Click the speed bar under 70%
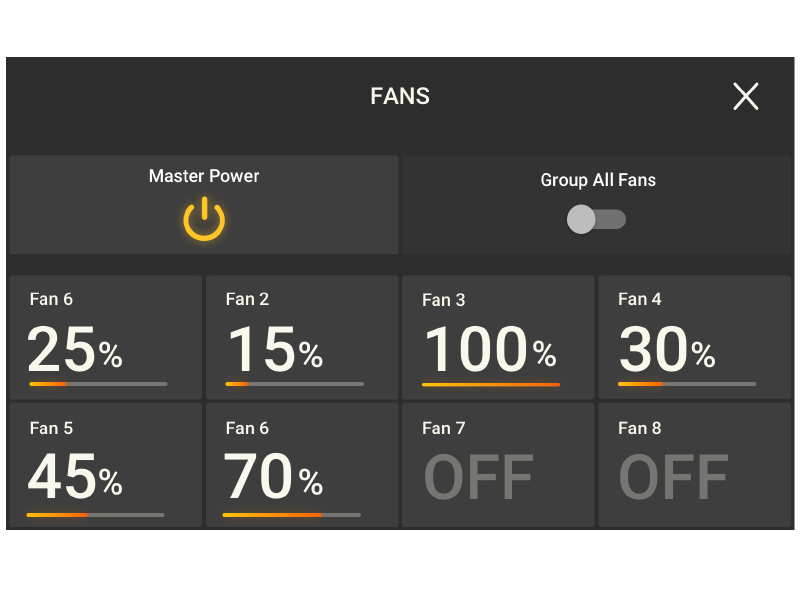This screenshot has height=600, width=800. pos(291,515)
